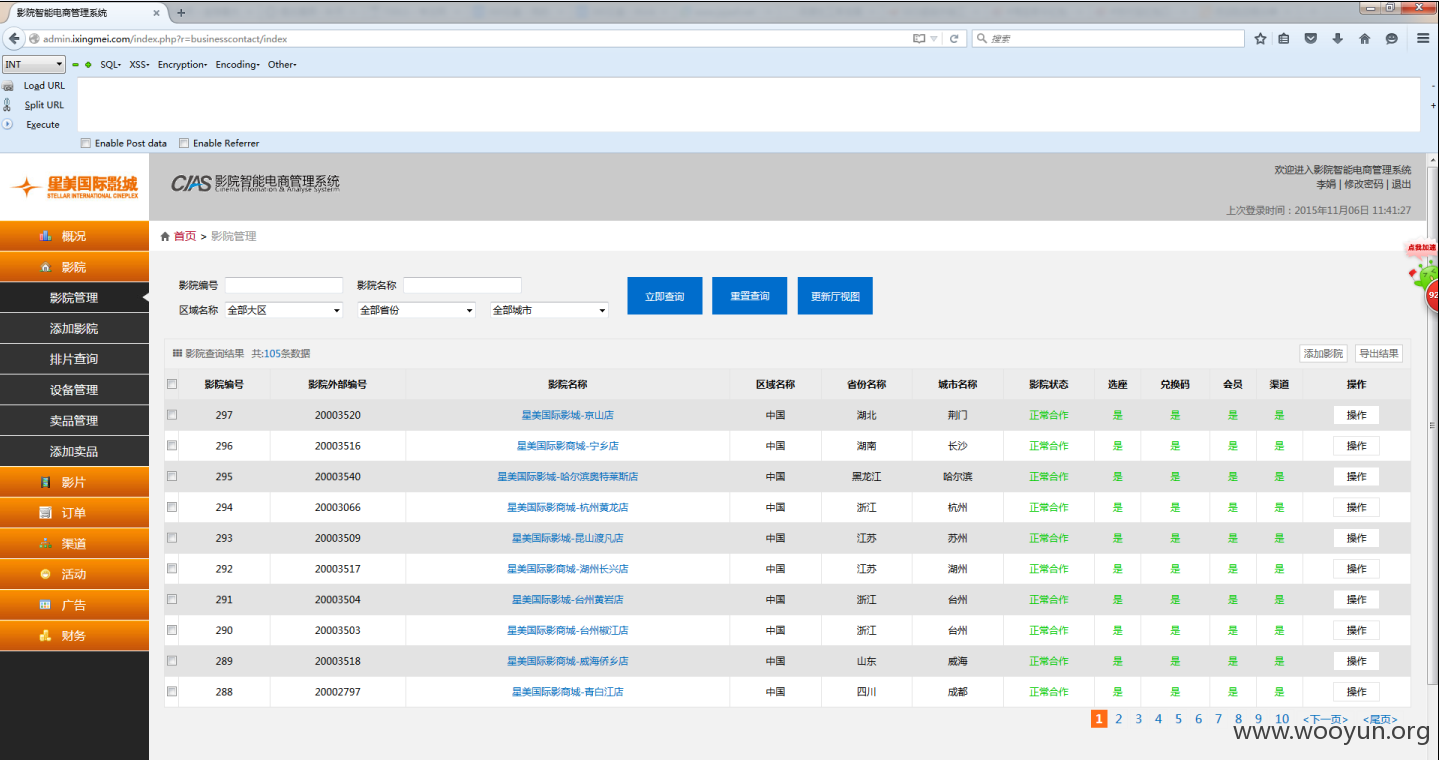Viewport: 1439px width, 760px height.
Task: Check the row checkbox for cinema 292
Action: (x=172, y=569)
